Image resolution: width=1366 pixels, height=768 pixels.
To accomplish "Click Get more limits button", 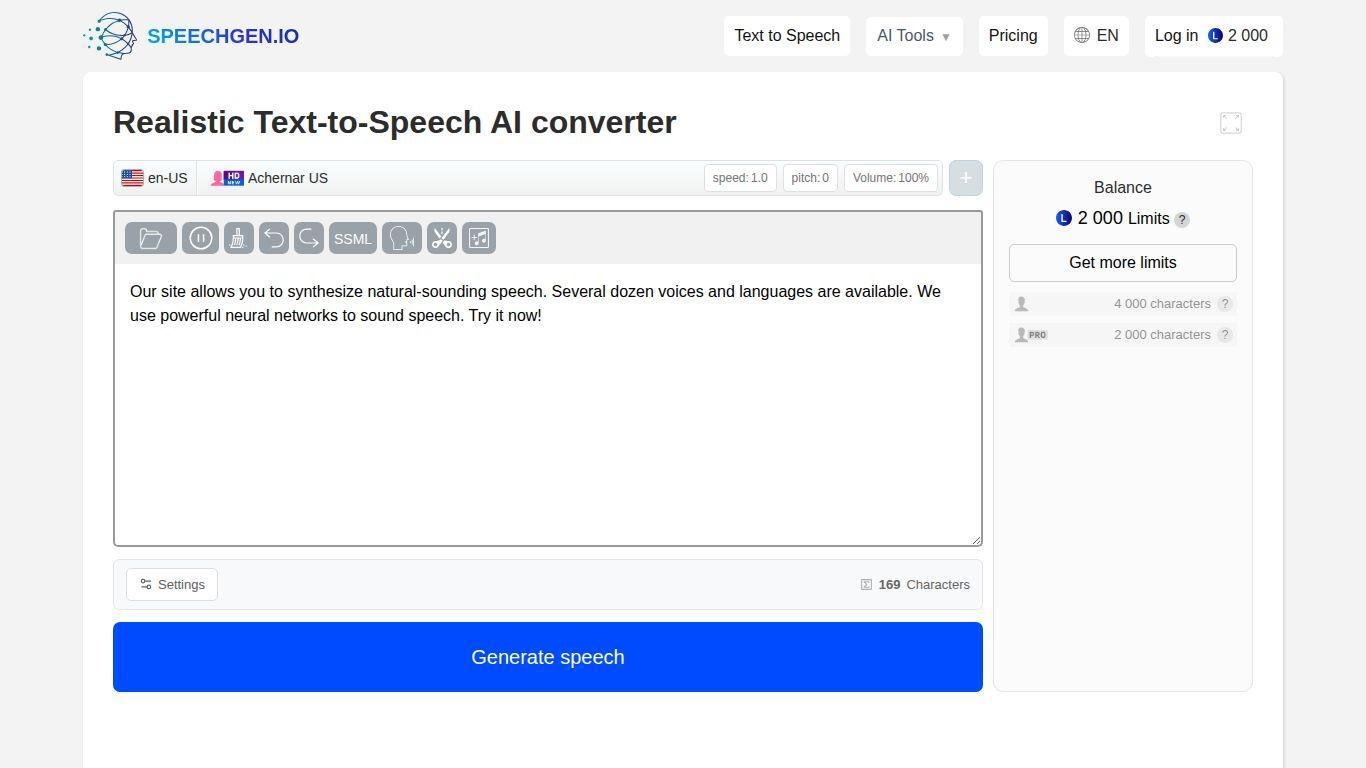I will (x=1122, y=263).
